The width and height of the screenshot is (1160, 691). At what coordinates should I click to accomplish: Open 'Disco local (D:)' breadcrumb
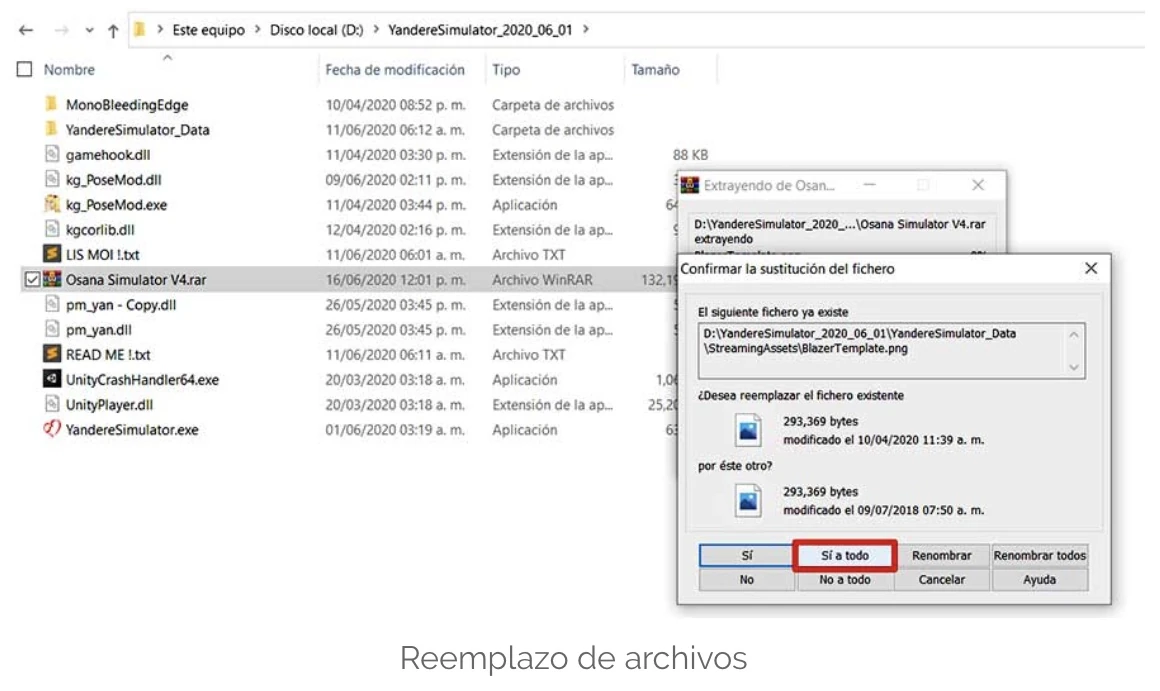[x=316, y=30]
